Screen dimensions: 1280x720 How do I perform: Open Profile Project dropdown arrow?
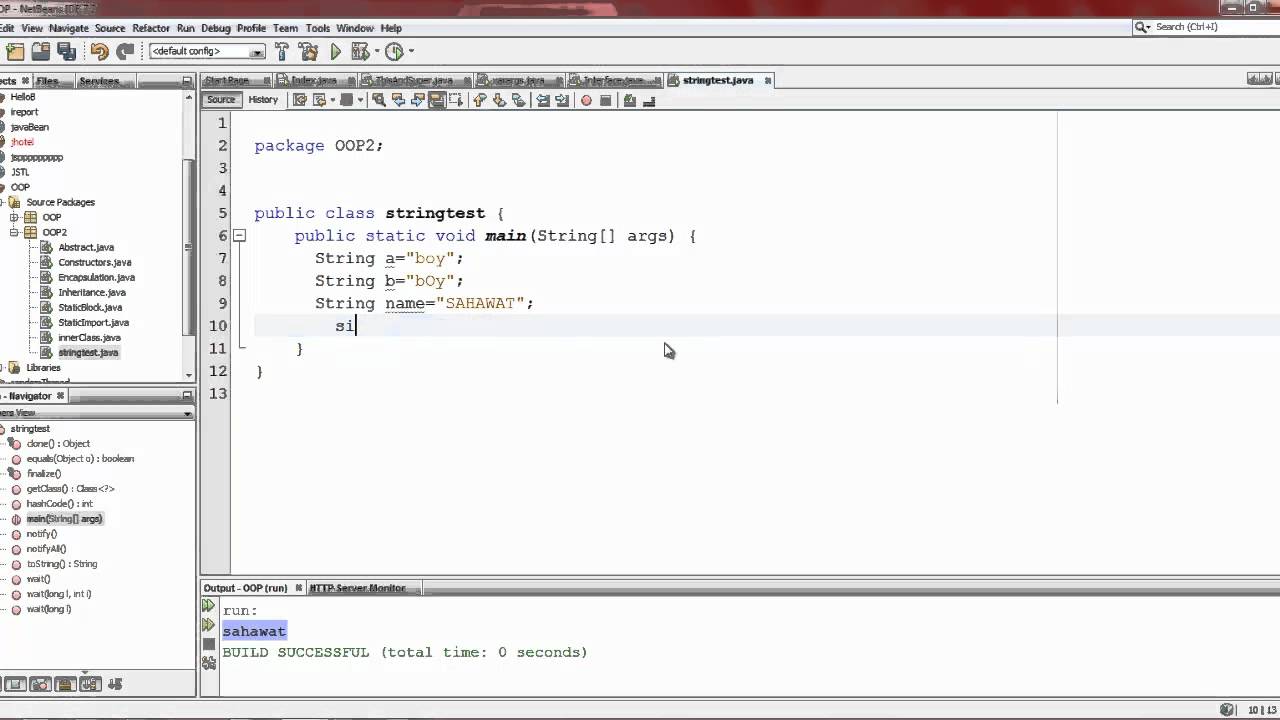410,51
